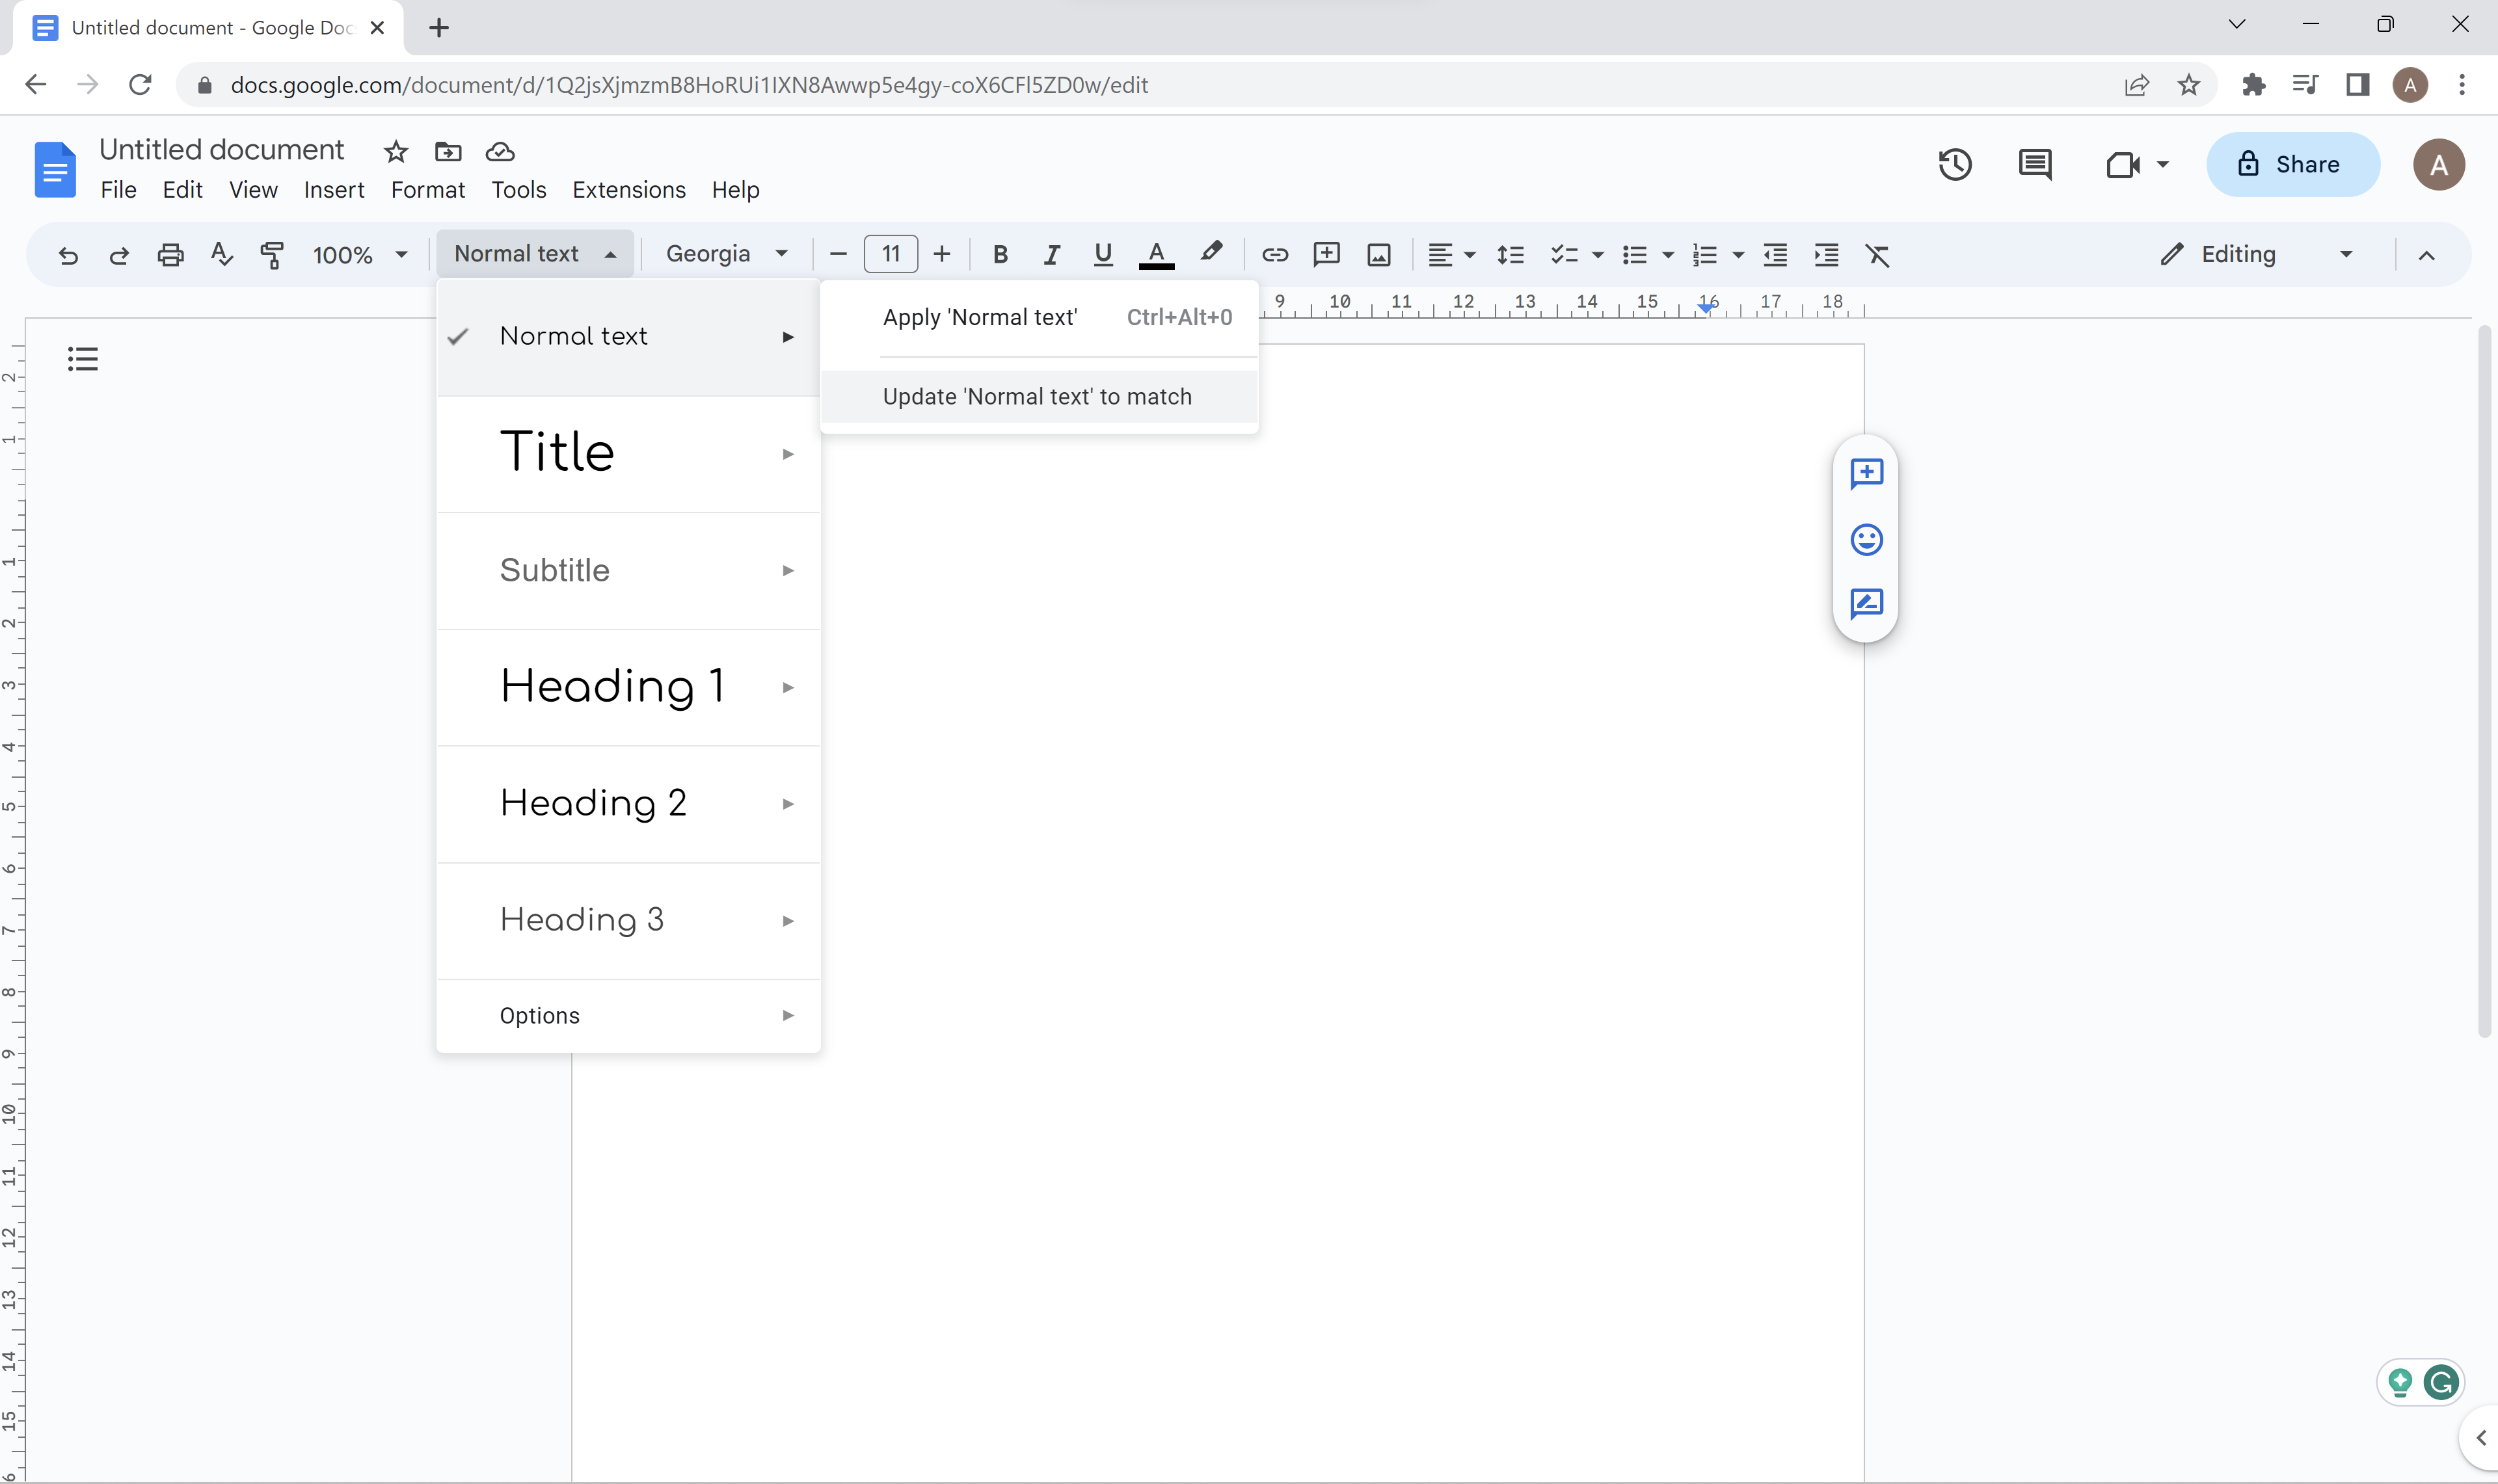Screen dimensions: 2498x1484
Task: Open the numbered list options arrow
Action: pos(1738,256)
